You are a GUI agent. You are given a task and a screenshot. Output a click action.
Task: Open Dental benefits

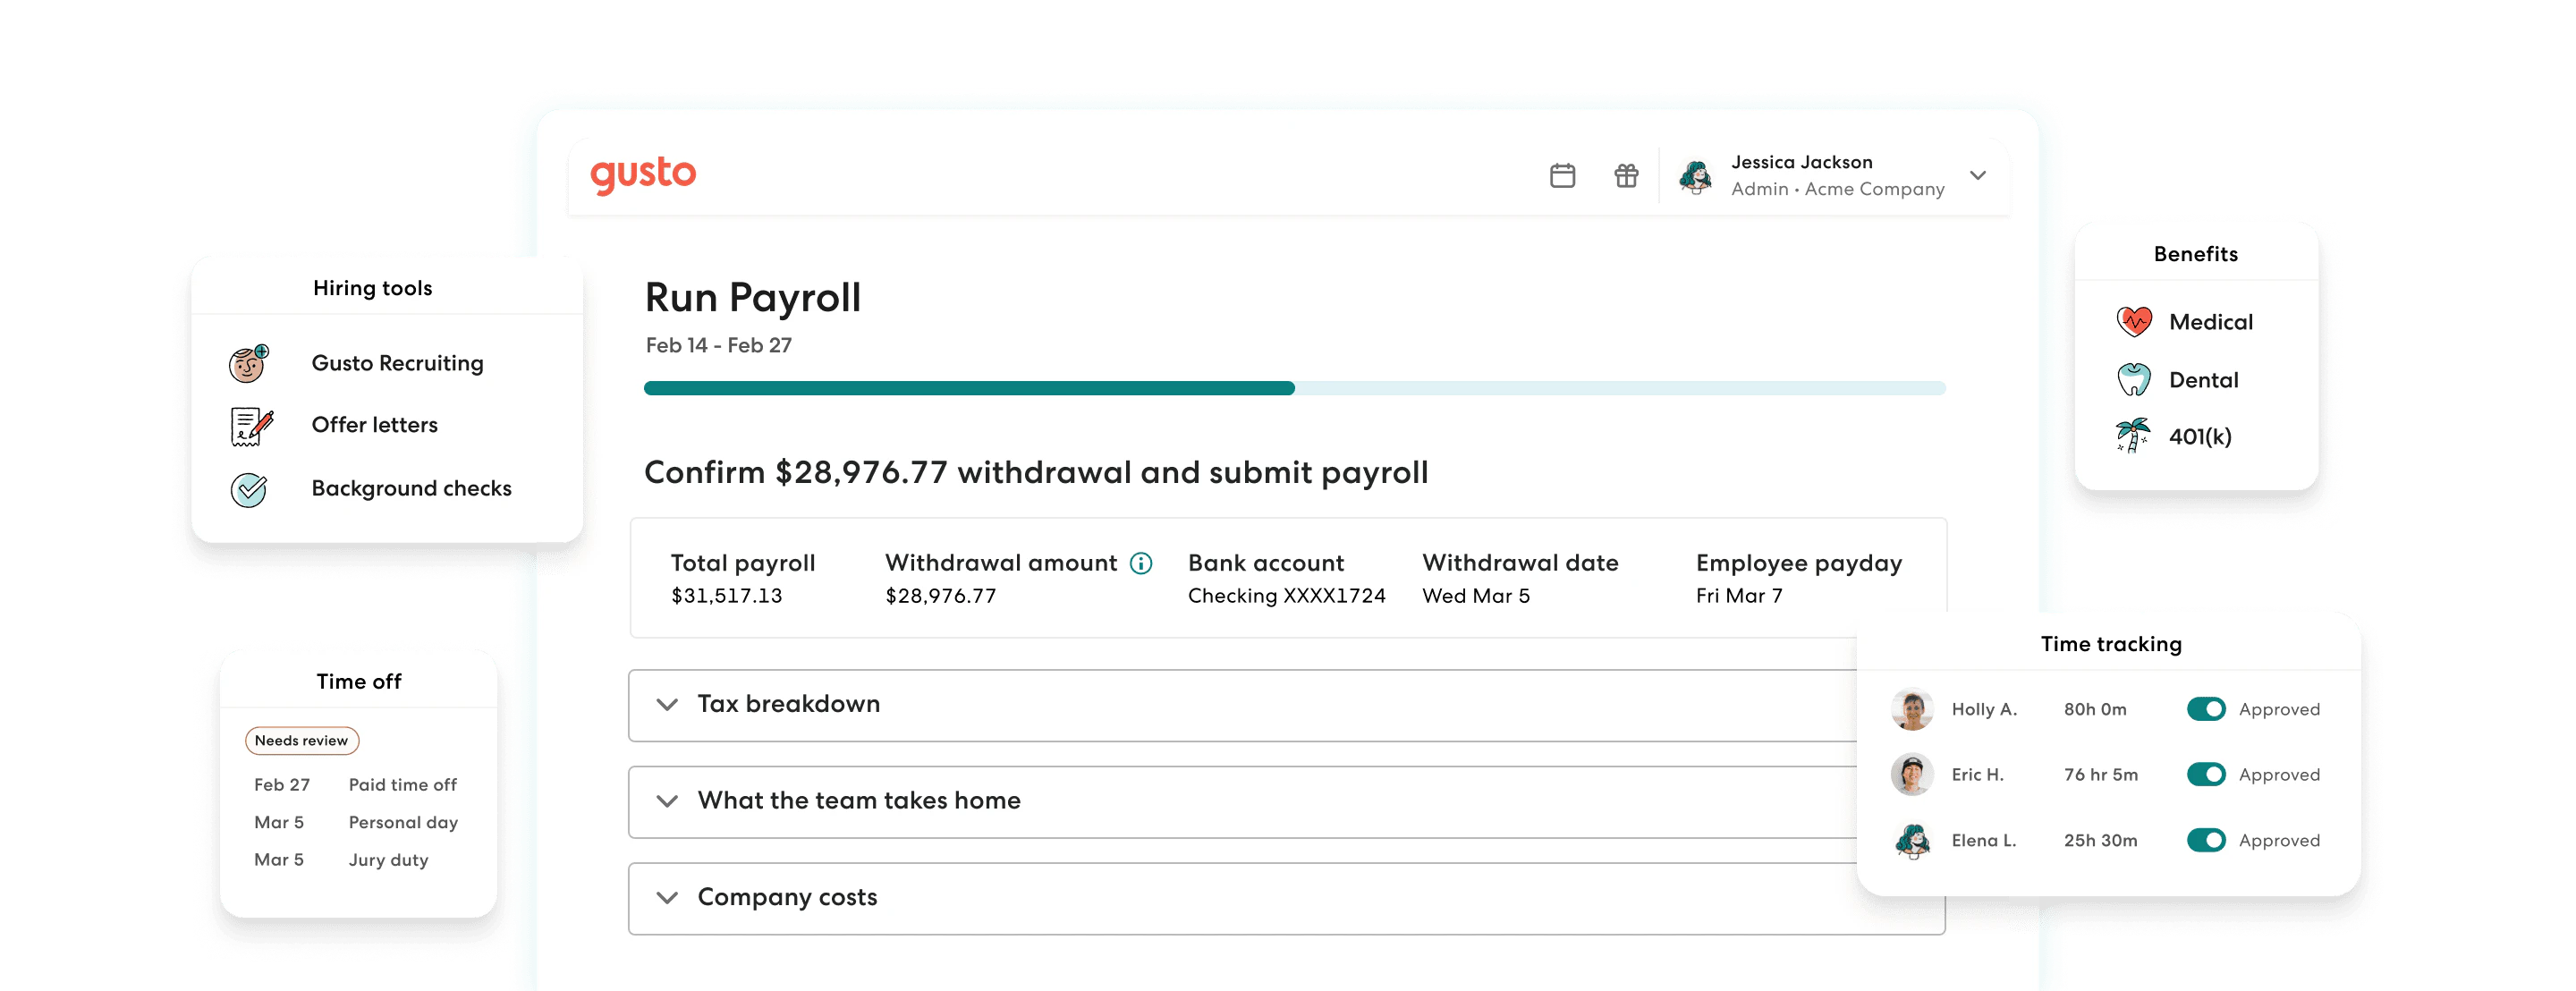coord(2203,380)
